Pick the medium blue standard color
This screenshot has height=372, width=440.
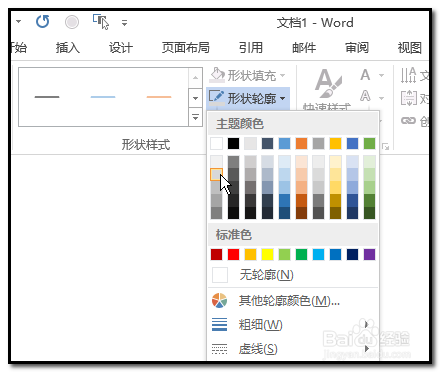click(335, 255)
